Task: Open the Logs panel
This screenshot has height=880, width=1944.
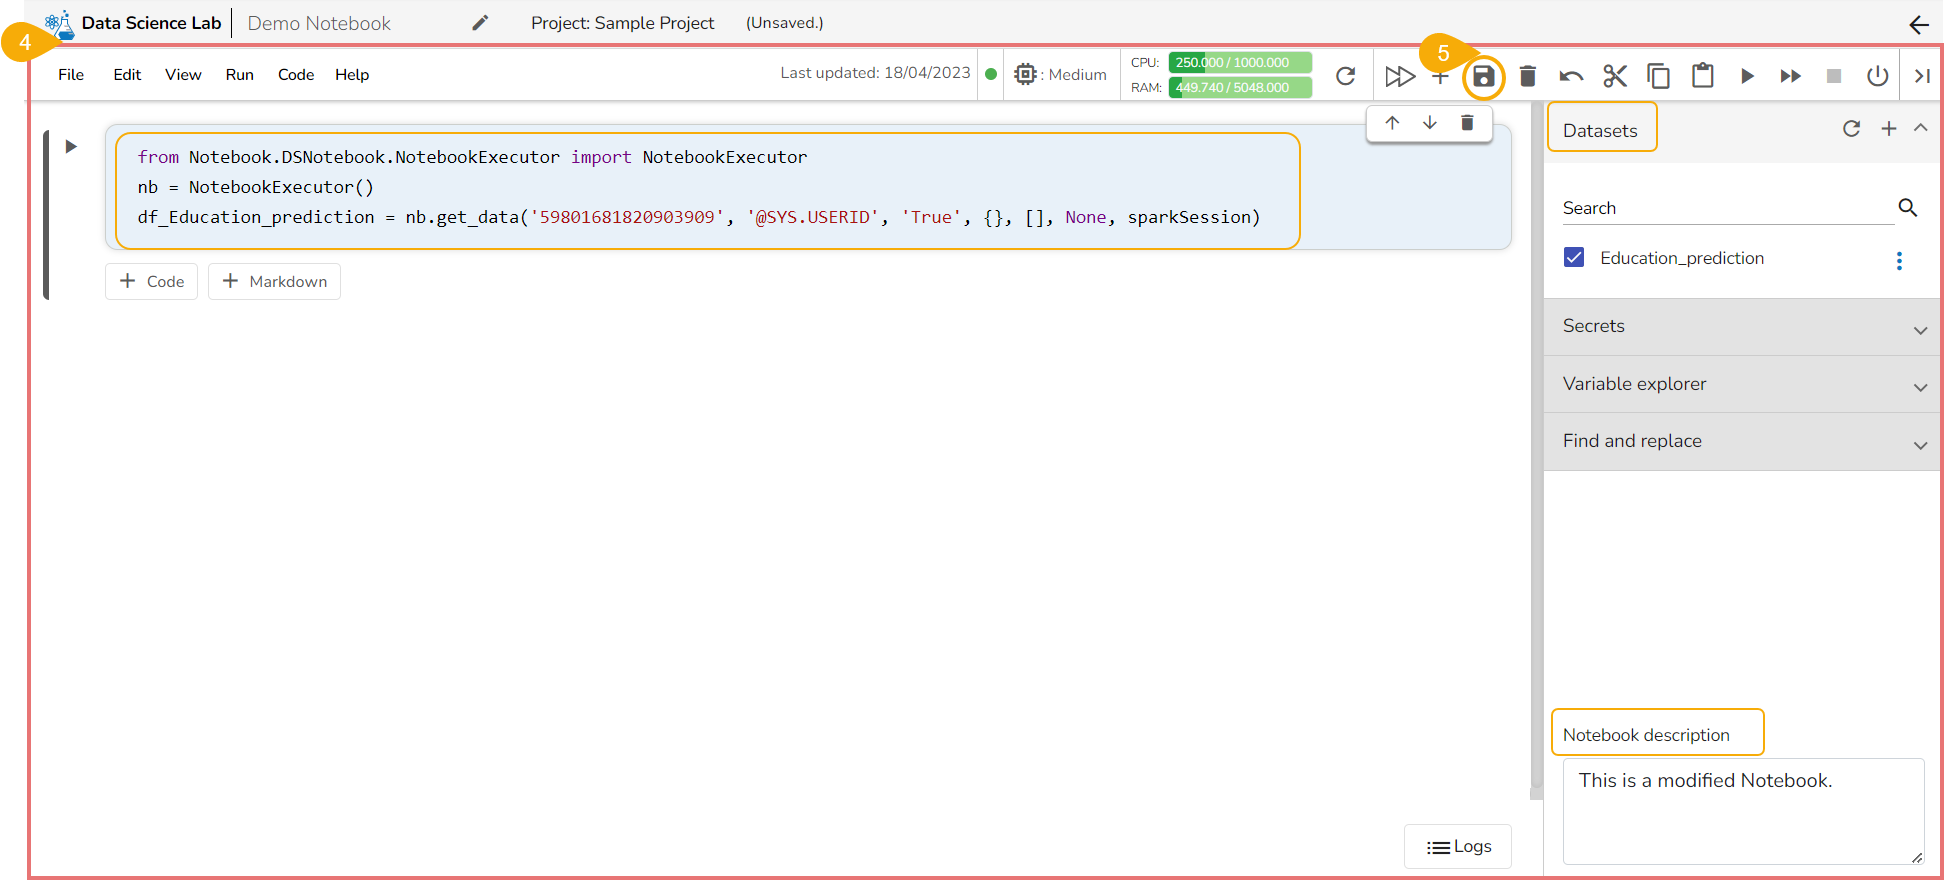Action: (x=1458, y=847)
